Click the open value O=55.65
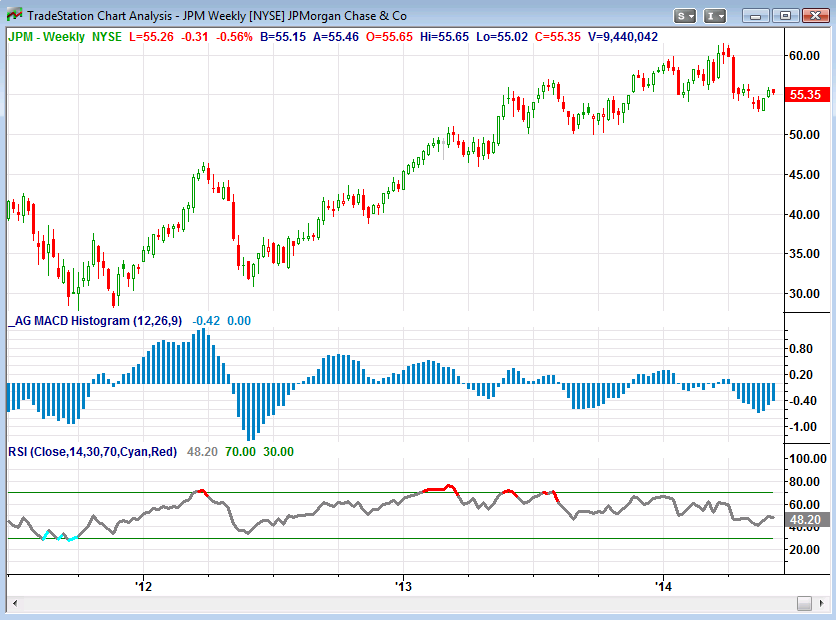The image size is (836, 620). point(389,37)
